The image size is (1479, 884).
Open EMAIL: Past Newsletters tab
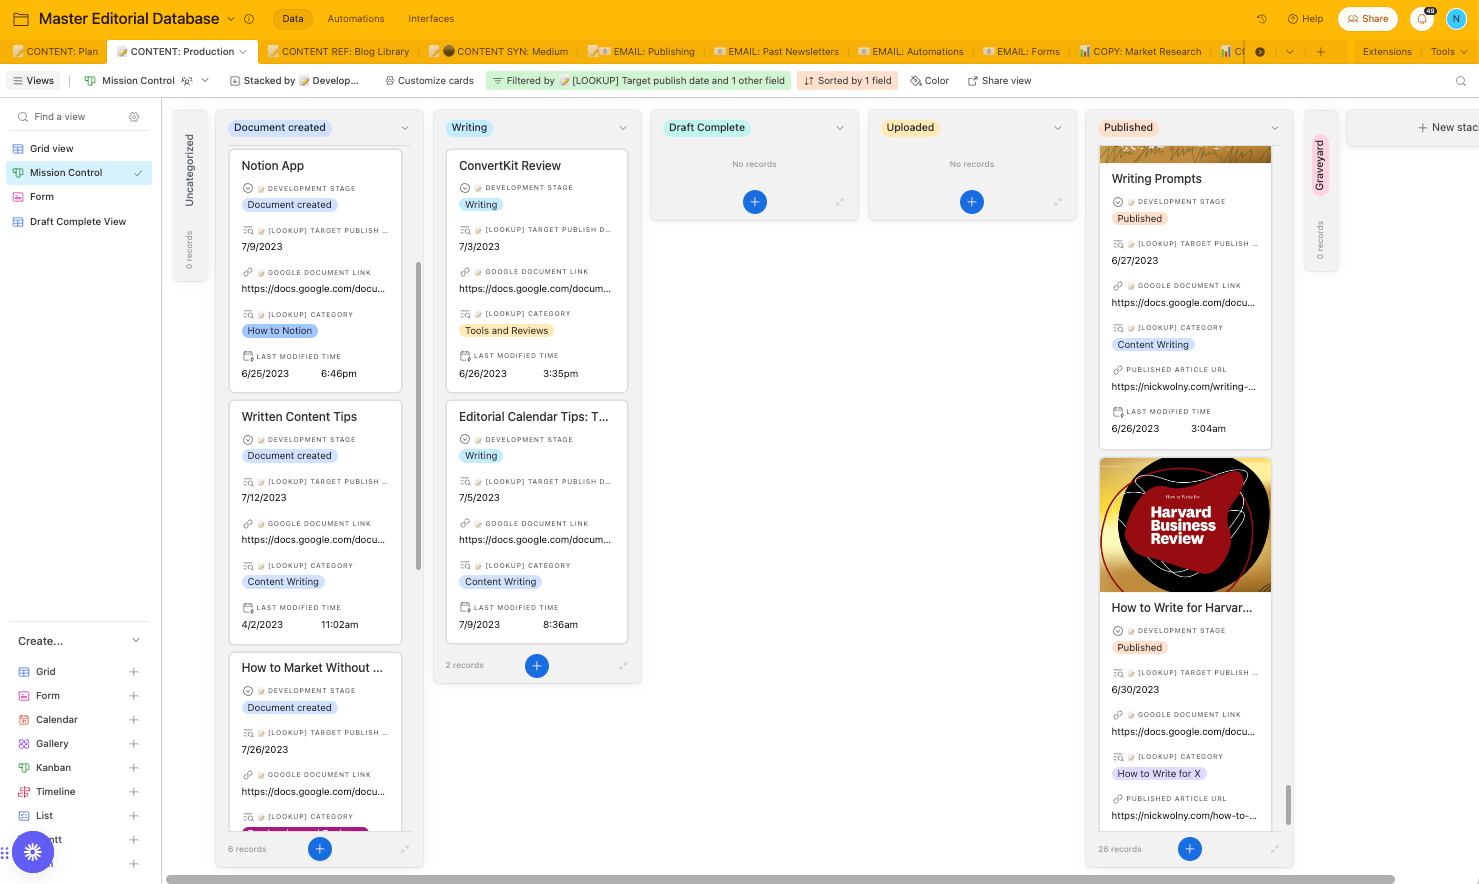pyautogui.click(x=776, y=52)
